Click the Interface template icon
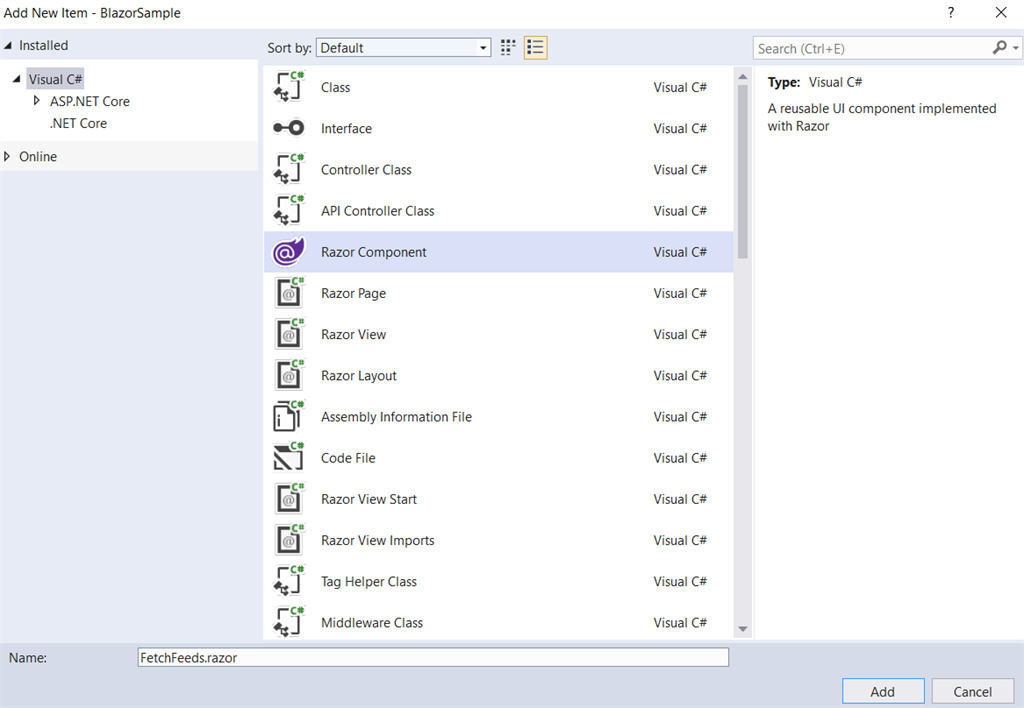The height and width of the screenshot is (708, 1024). point(289,128)
